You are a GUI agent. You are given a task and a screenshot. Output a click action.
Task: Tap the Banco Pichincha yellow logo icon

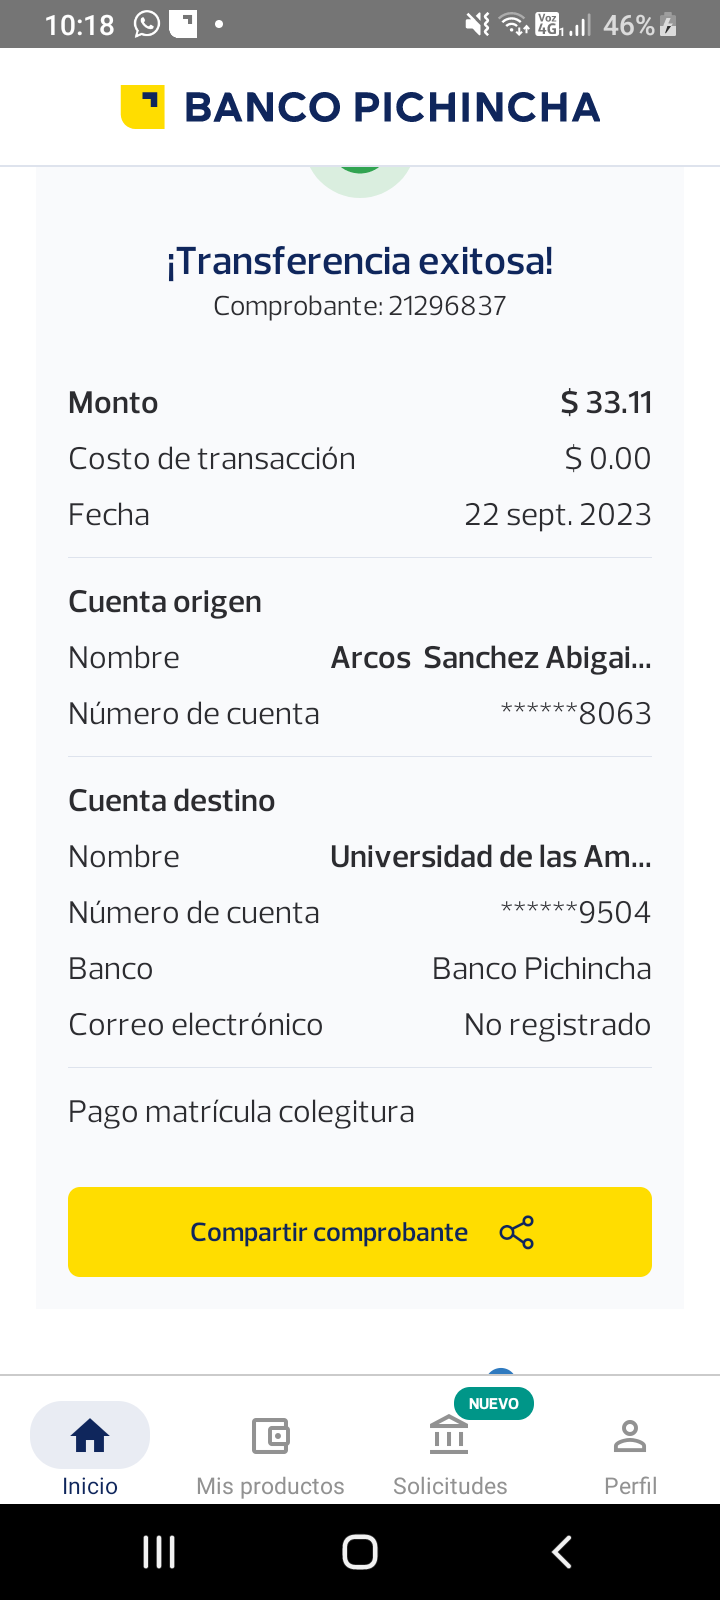point(142,107)
